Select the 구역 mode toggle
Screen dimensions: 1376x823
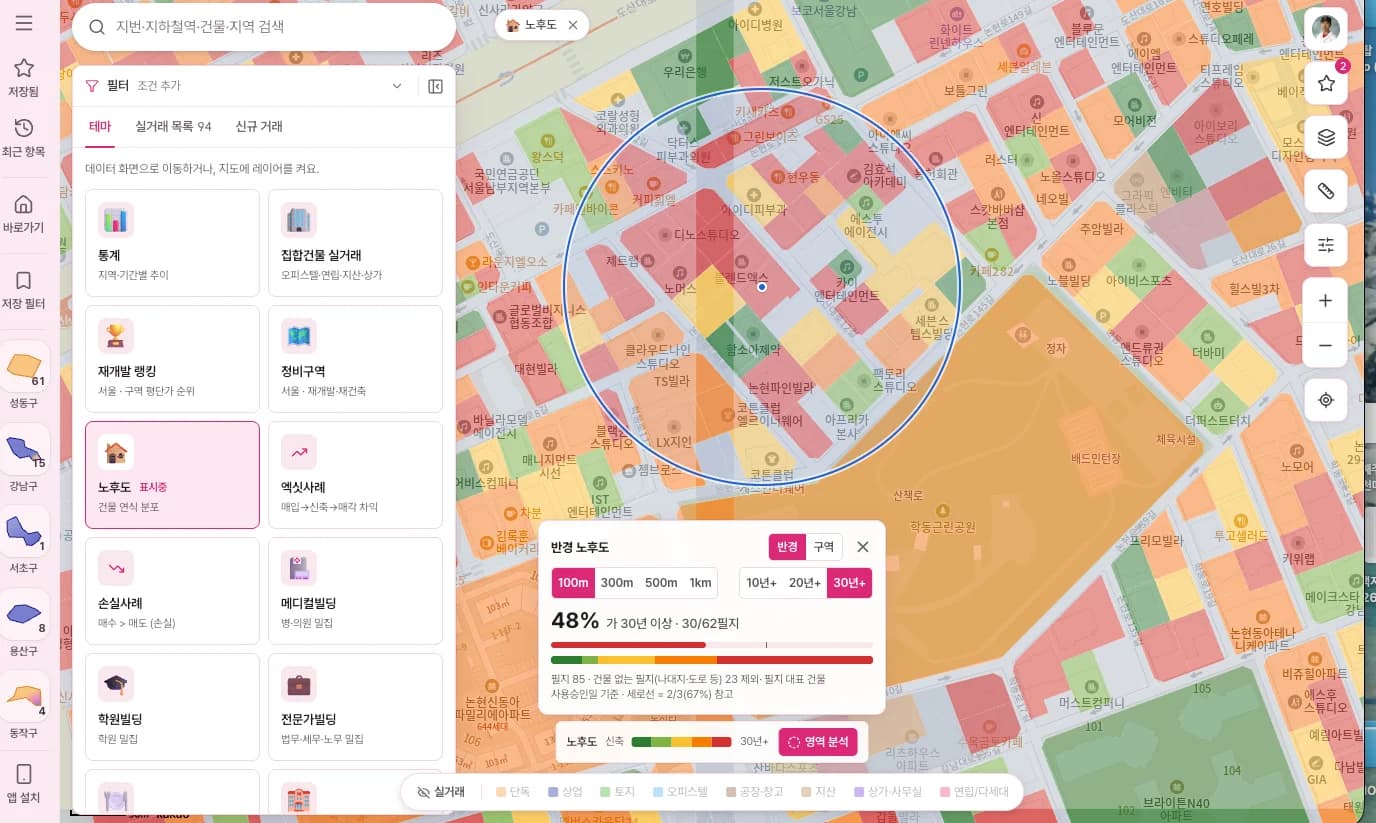pos(824,547)
